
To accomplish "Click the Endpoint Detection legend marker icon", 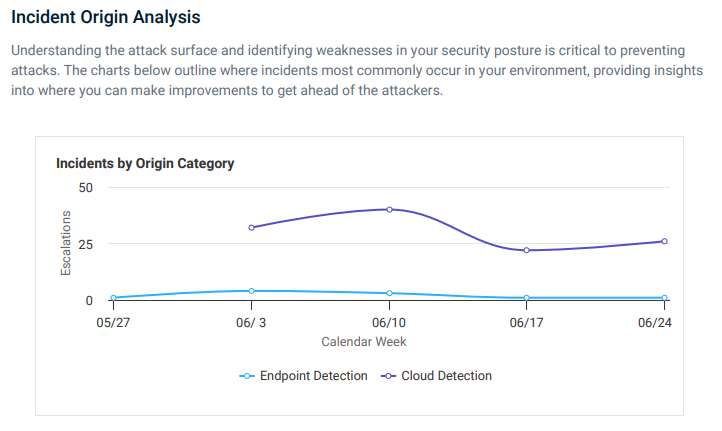I will coord(247,376).
